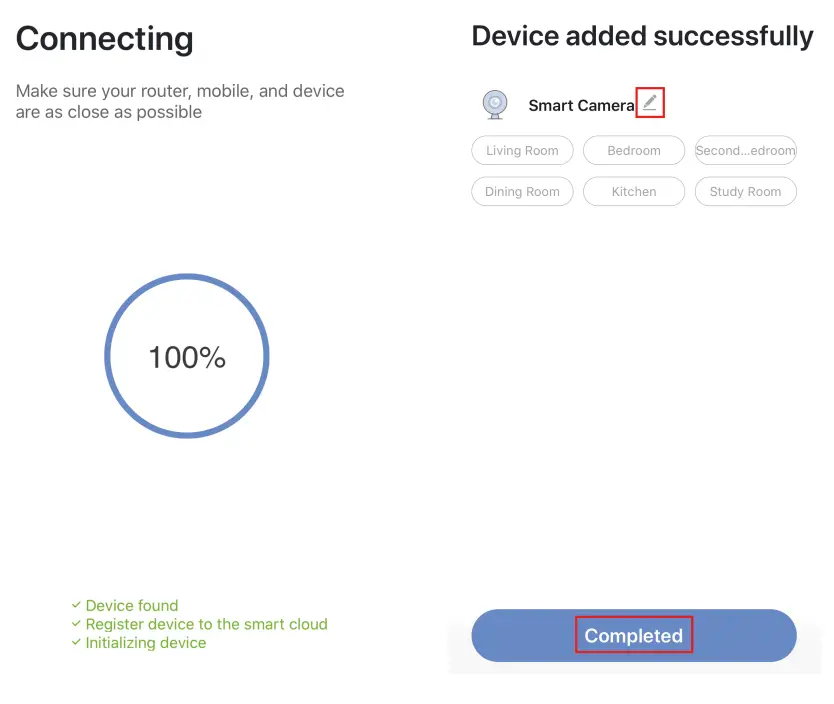Image resolution: width=834 pixels, height=704 pixels.
Task: Click the router proximity instruction text
Action: point(180,101)
